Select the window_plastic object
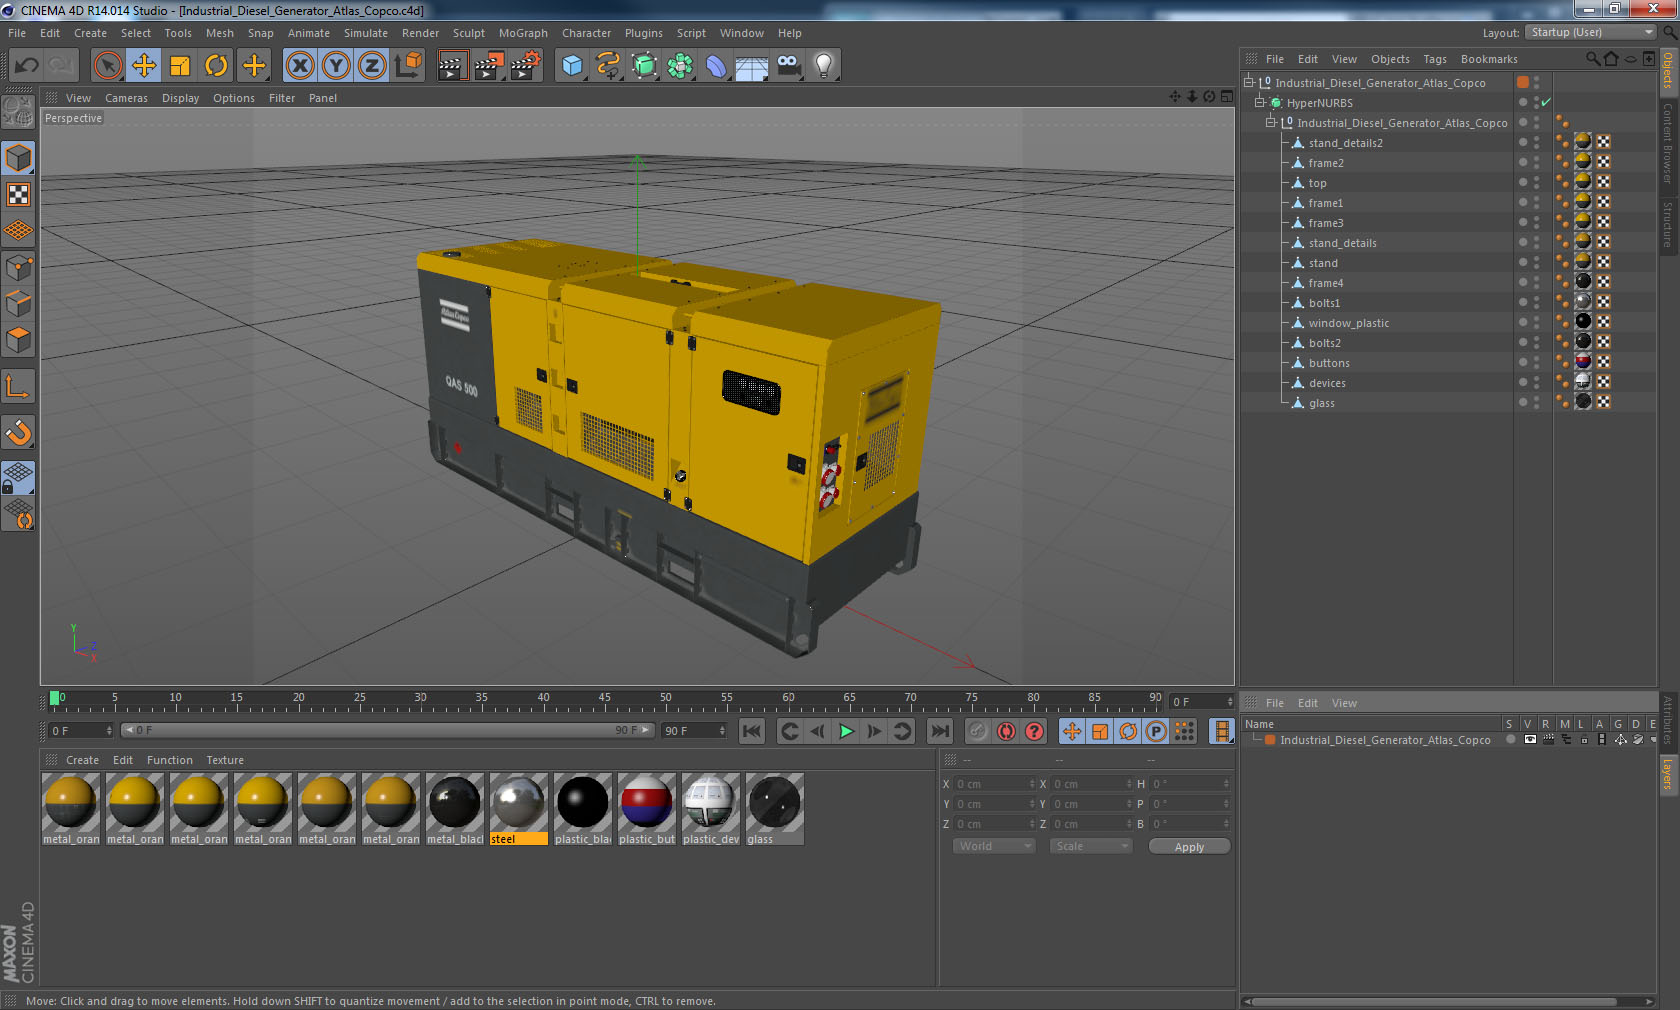The height and width of the screenshot is (1010, 1680). (x=1348, y=323)
